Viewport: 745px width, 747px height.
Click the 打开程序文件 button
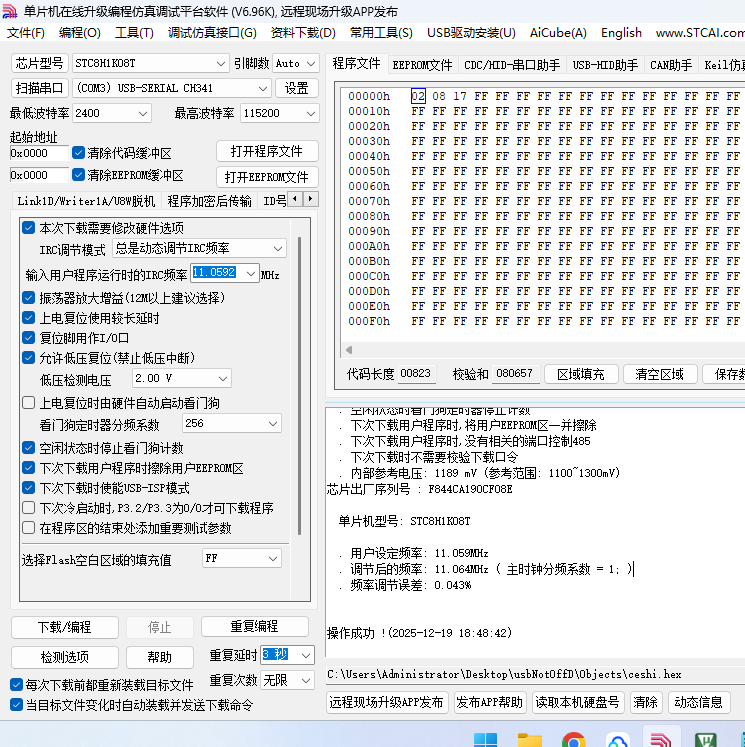267,151
